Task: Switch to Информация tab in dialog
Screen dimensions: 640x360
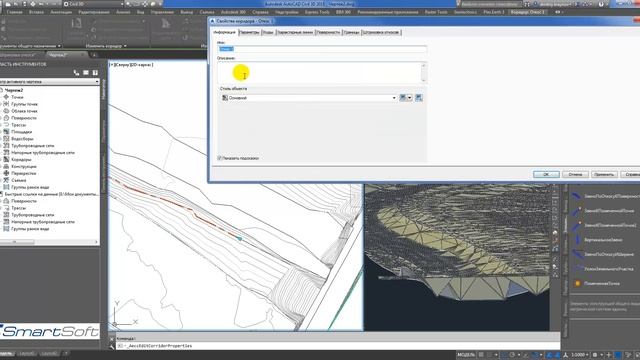Action: tap(224, 32)
